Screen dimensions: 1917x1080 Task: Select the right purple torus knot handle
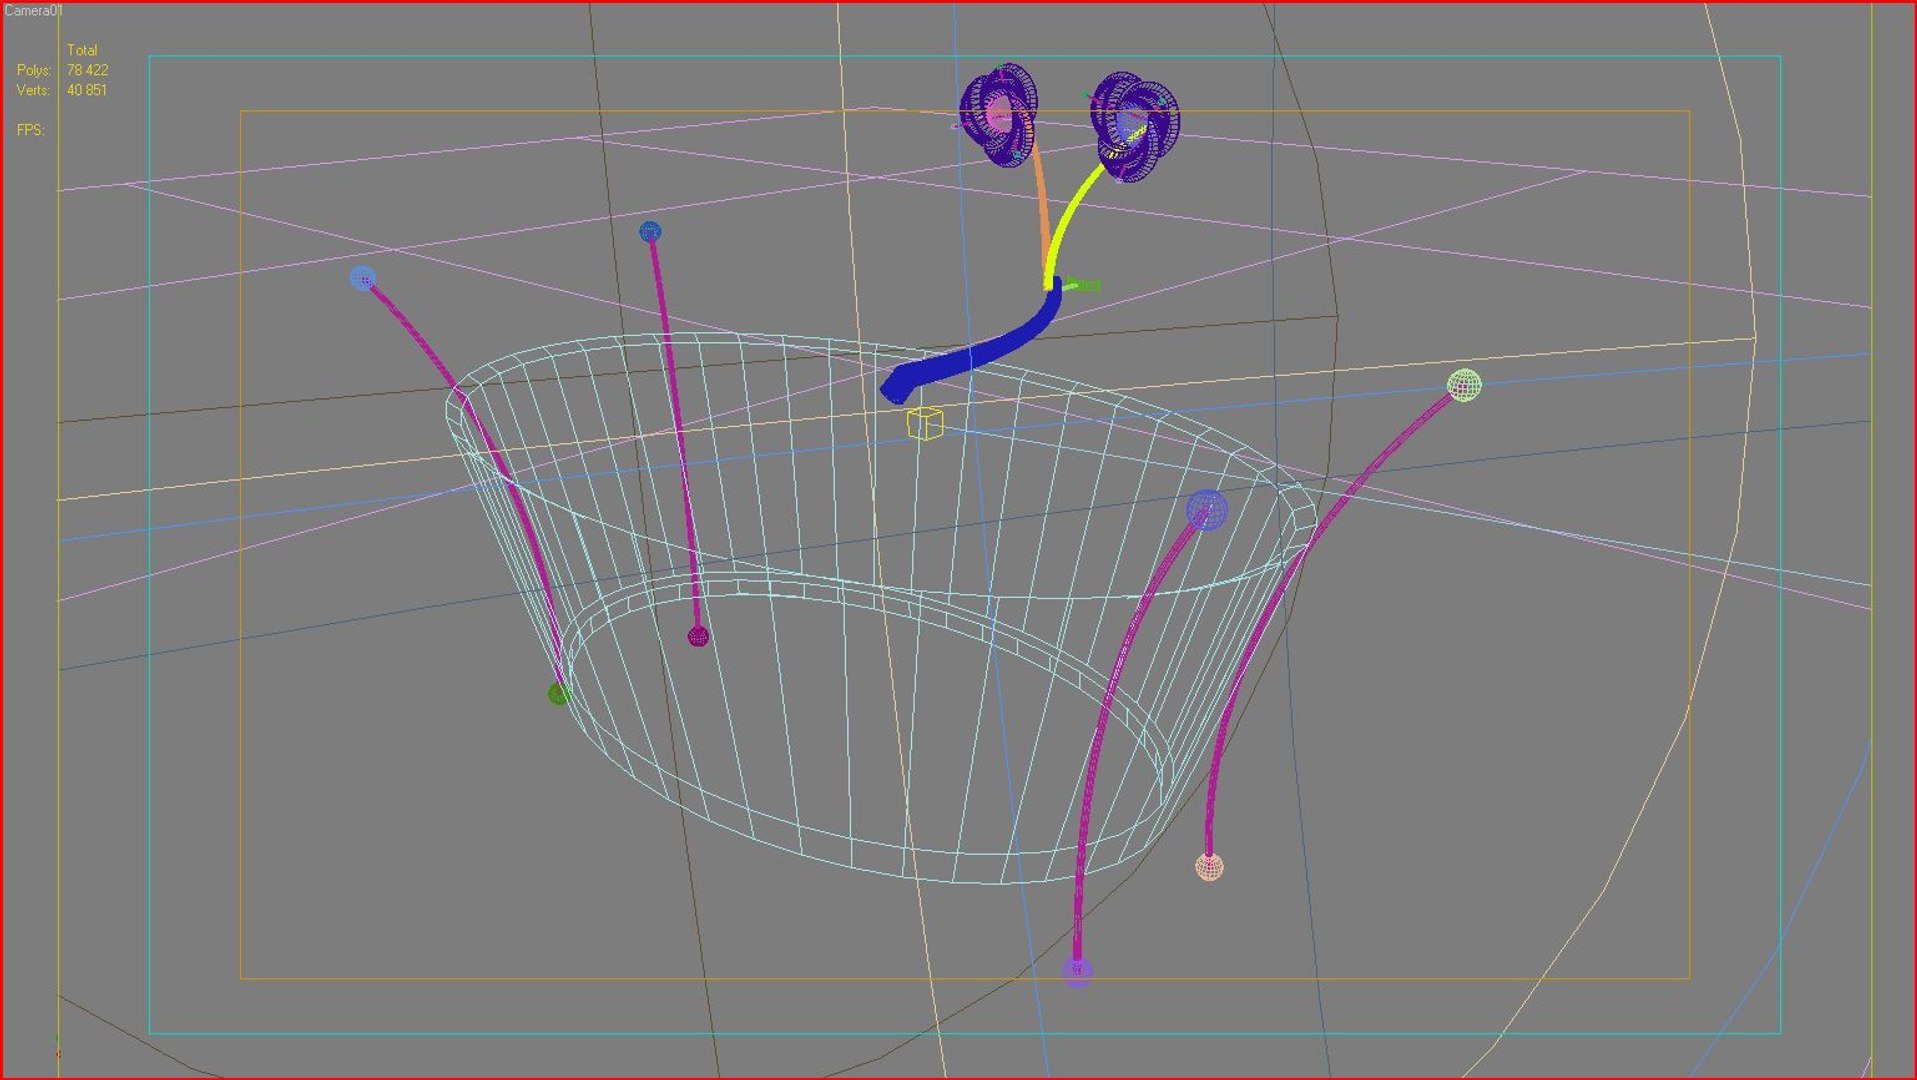point(1134,126)
